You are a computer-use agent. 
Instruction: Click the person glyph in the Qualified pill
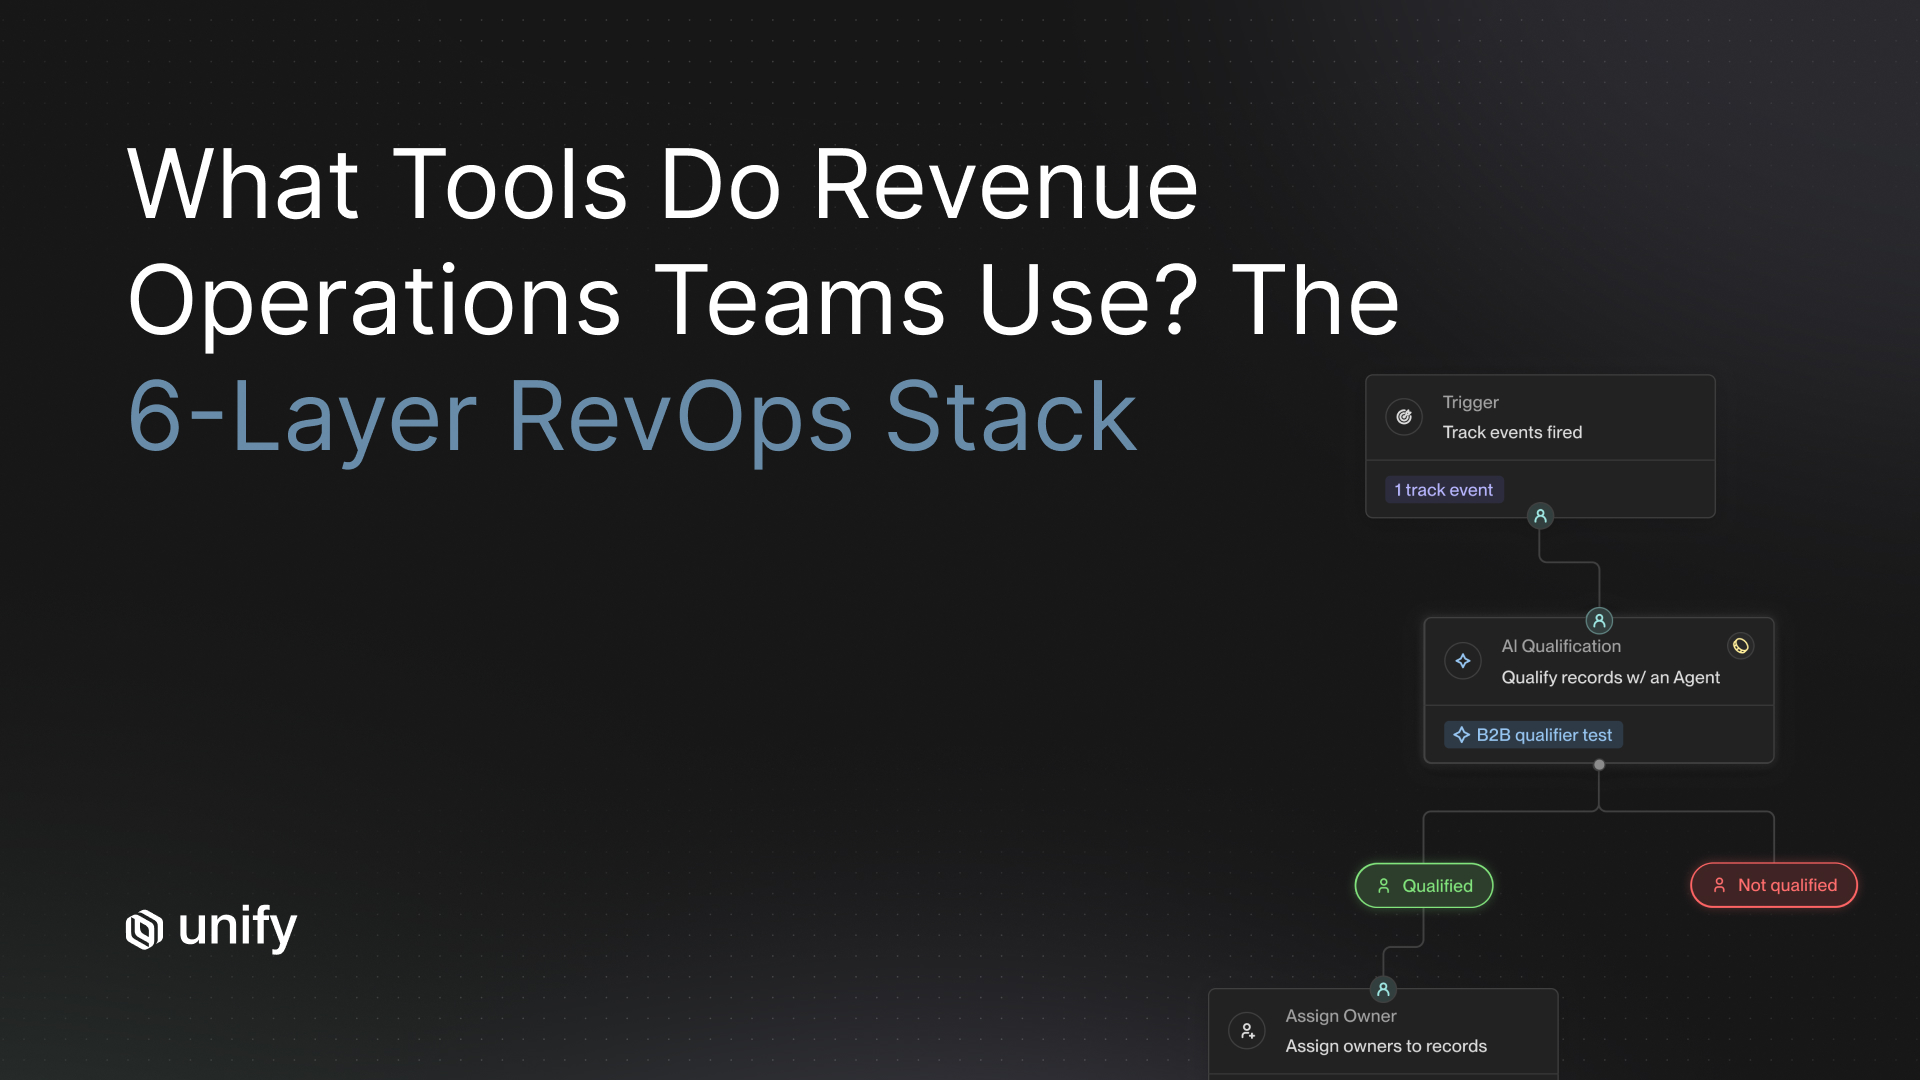pyautogui.click(x=1383, y=885)
